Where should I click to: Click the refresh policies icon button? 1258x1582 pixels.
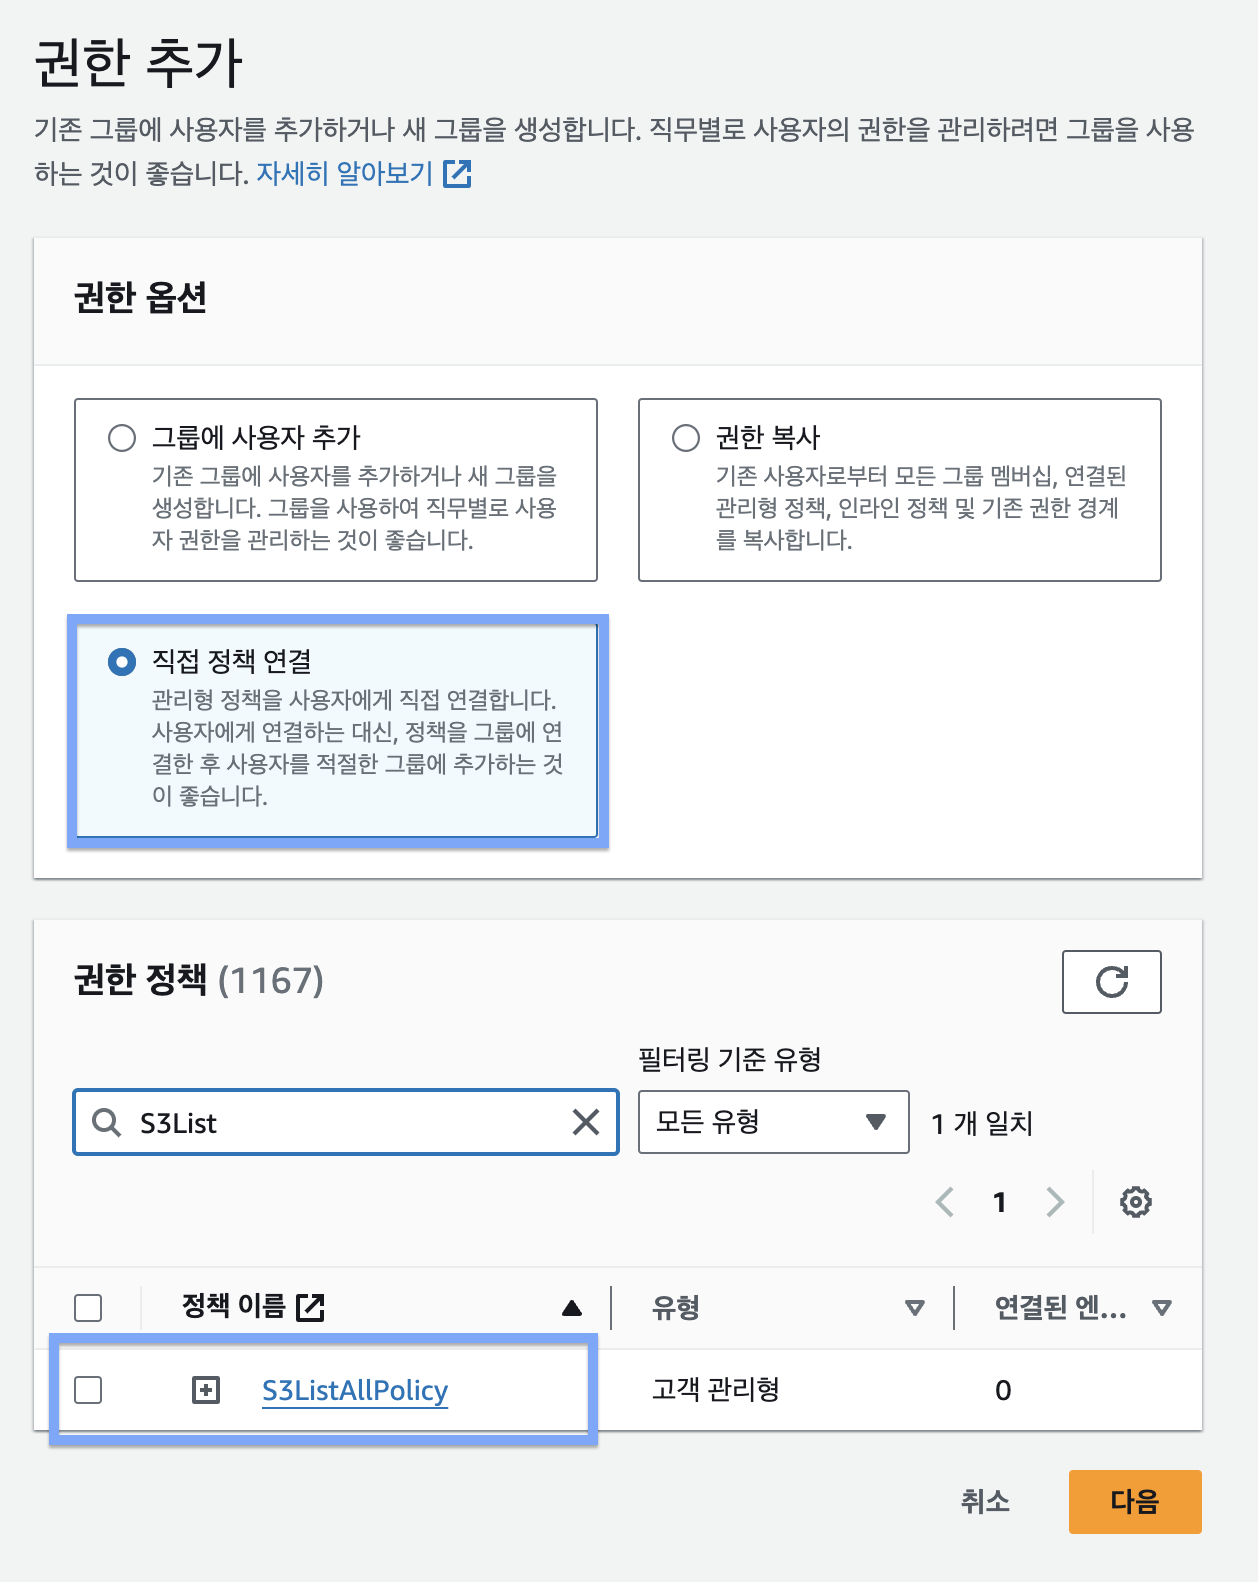coord(1111,982)
